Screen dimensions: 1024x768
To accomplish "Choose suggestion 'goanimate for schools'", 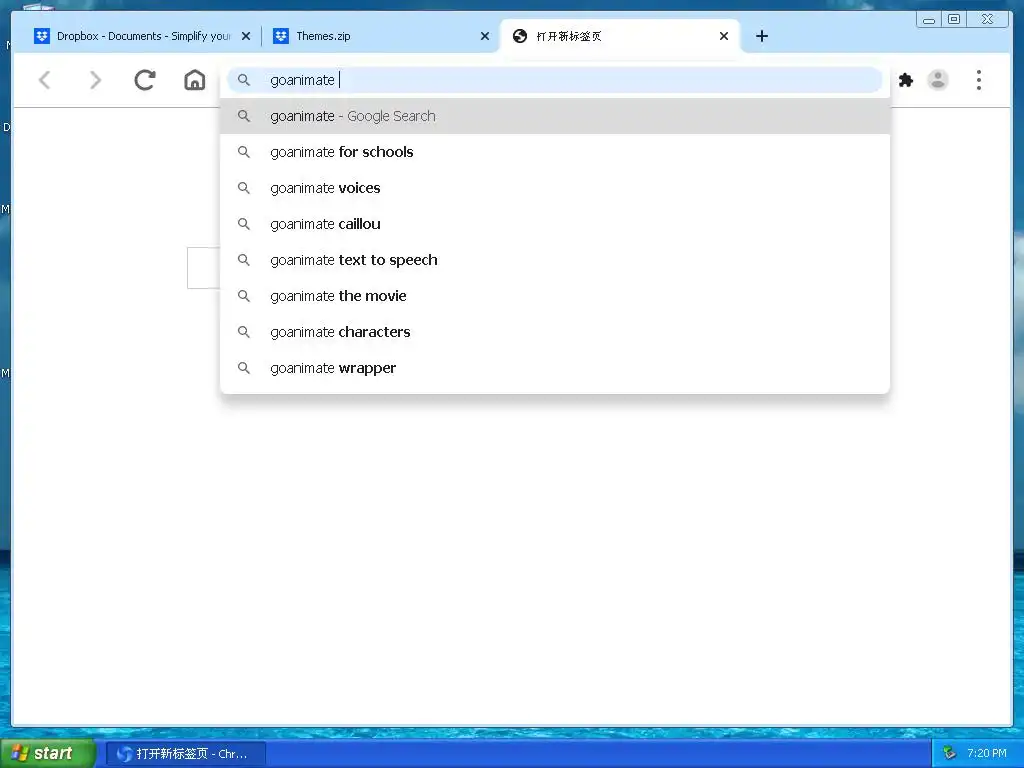I will [x=555, y=152].
